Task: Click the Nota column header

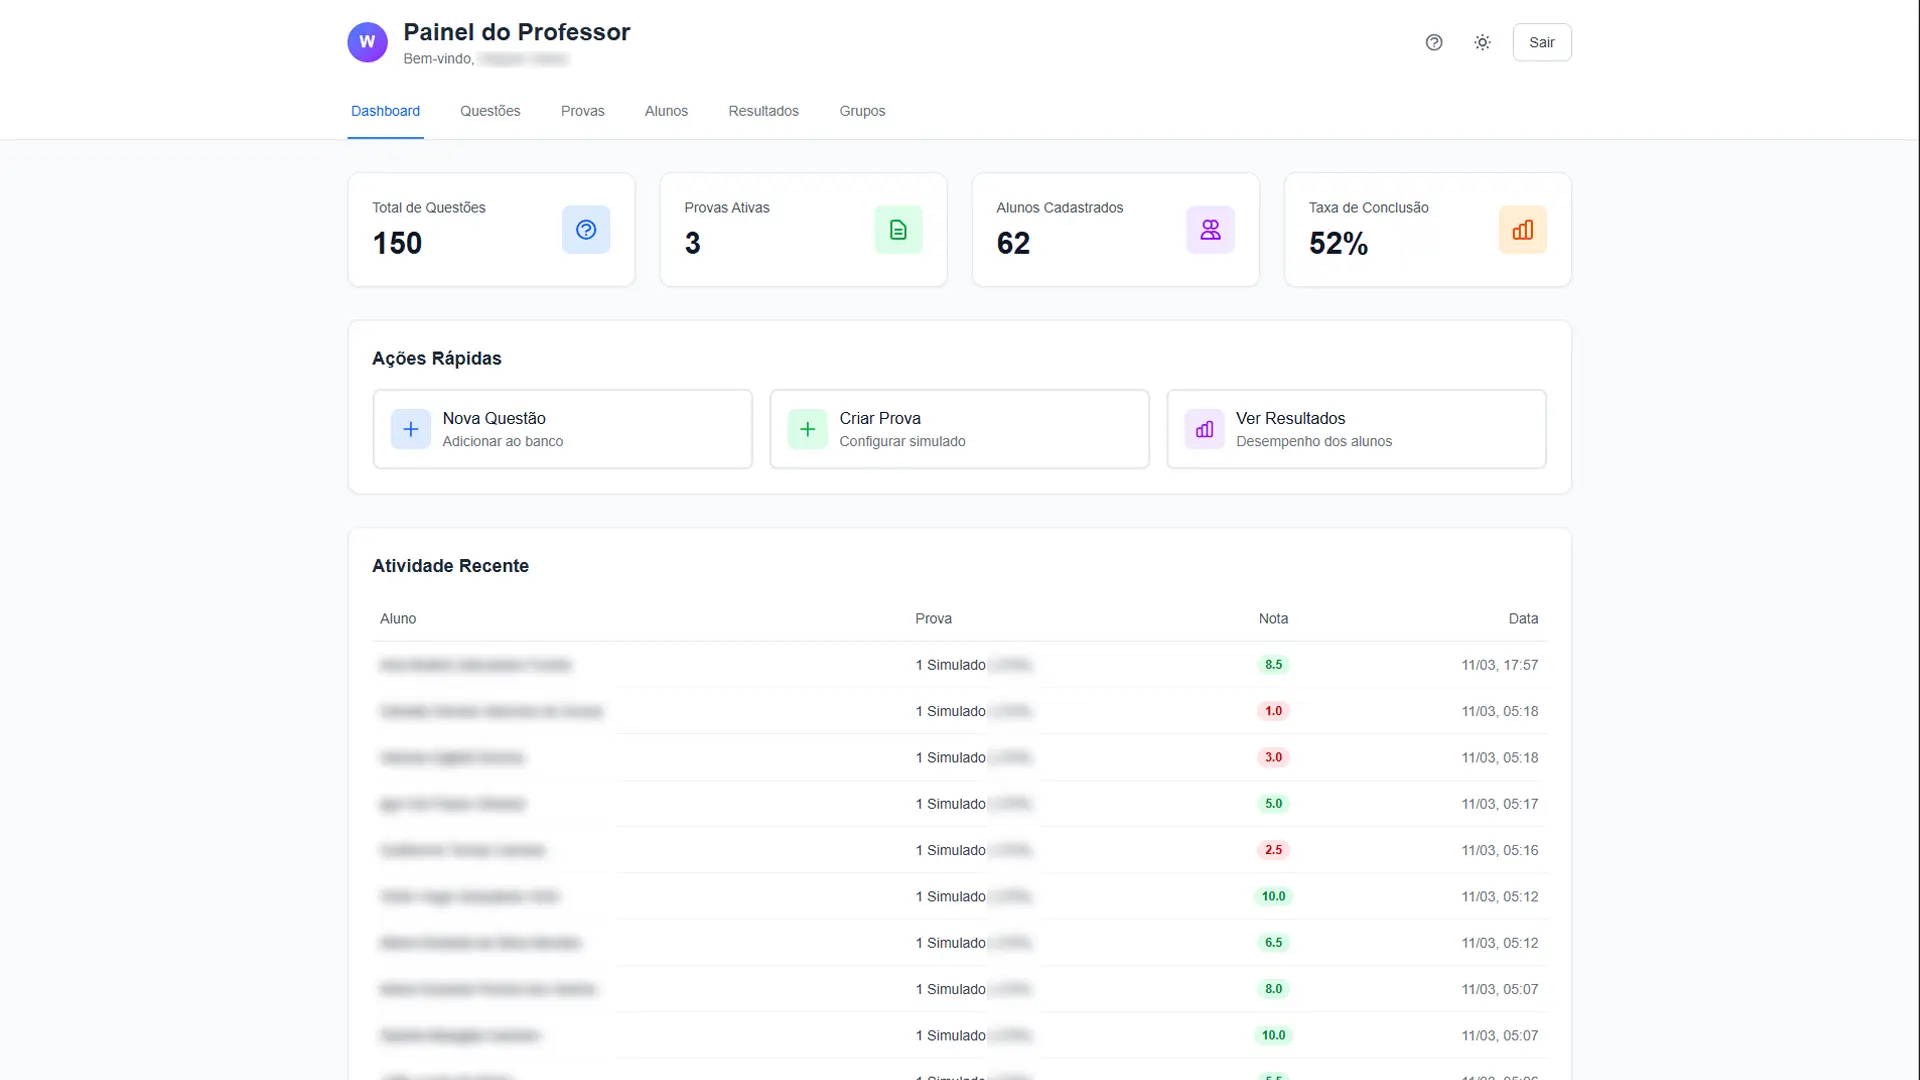Action: pyautogui.click(x=1273, y=619)
